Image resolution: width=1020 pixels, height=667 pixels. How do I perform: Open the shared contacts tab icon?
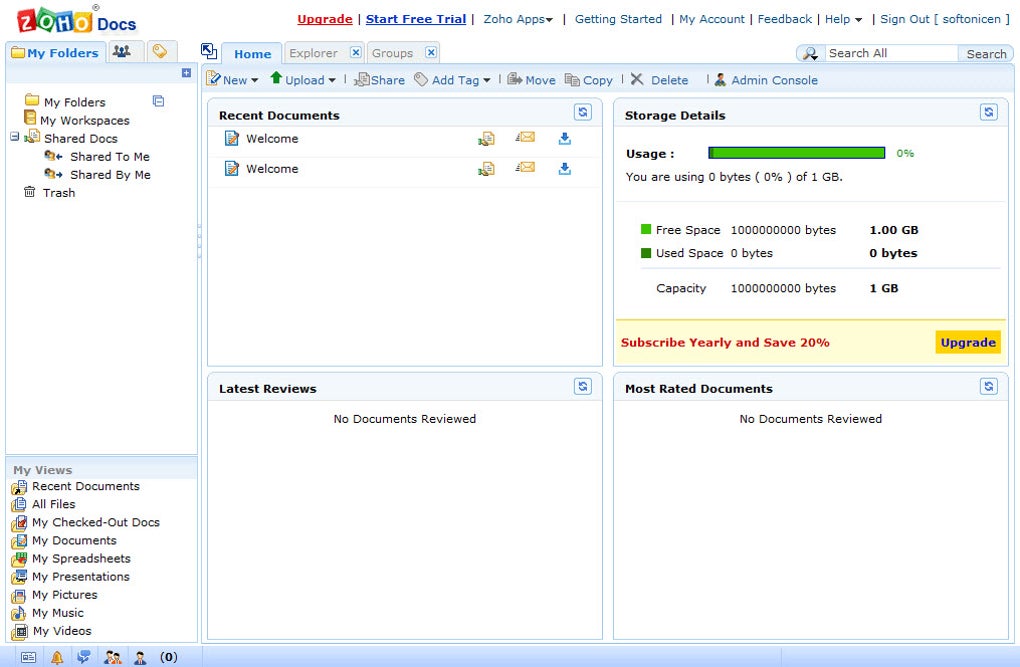click(122, 51)
